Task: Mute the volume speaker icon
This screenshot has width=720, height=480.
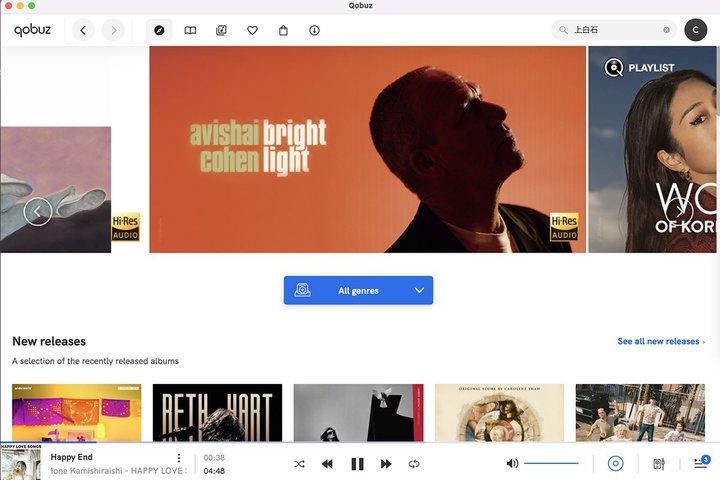Action: [512, 463]
